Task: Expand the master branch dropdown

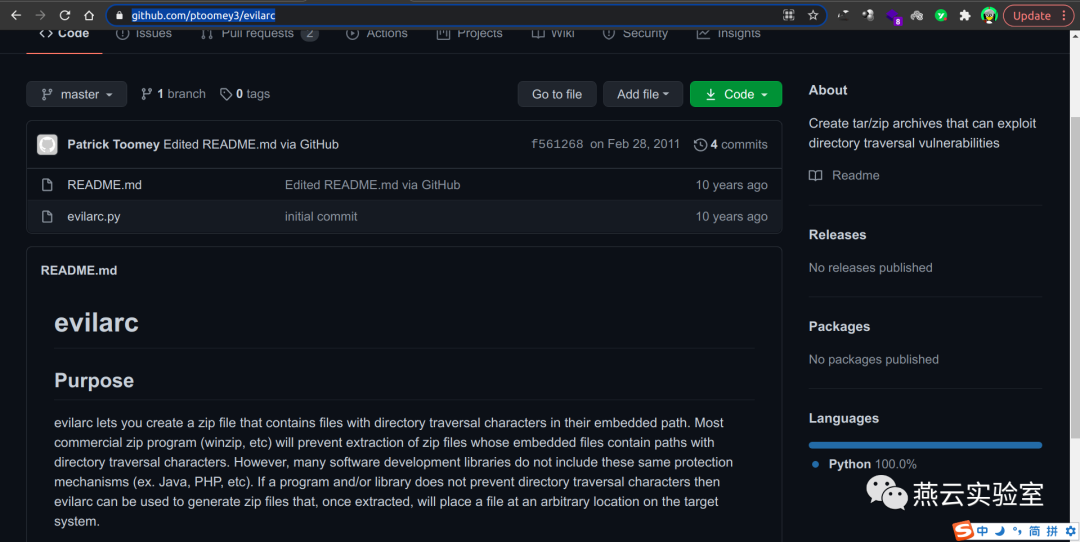Action: (76, 94)
